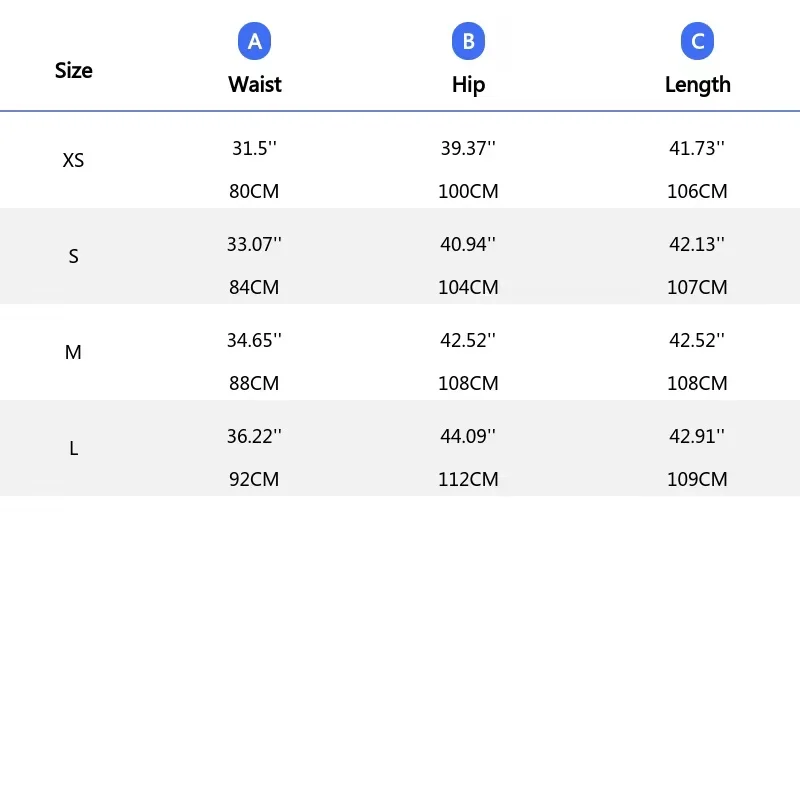Select the Size column header
Viewport: 800px width, 800px height.
click(73, 70)
